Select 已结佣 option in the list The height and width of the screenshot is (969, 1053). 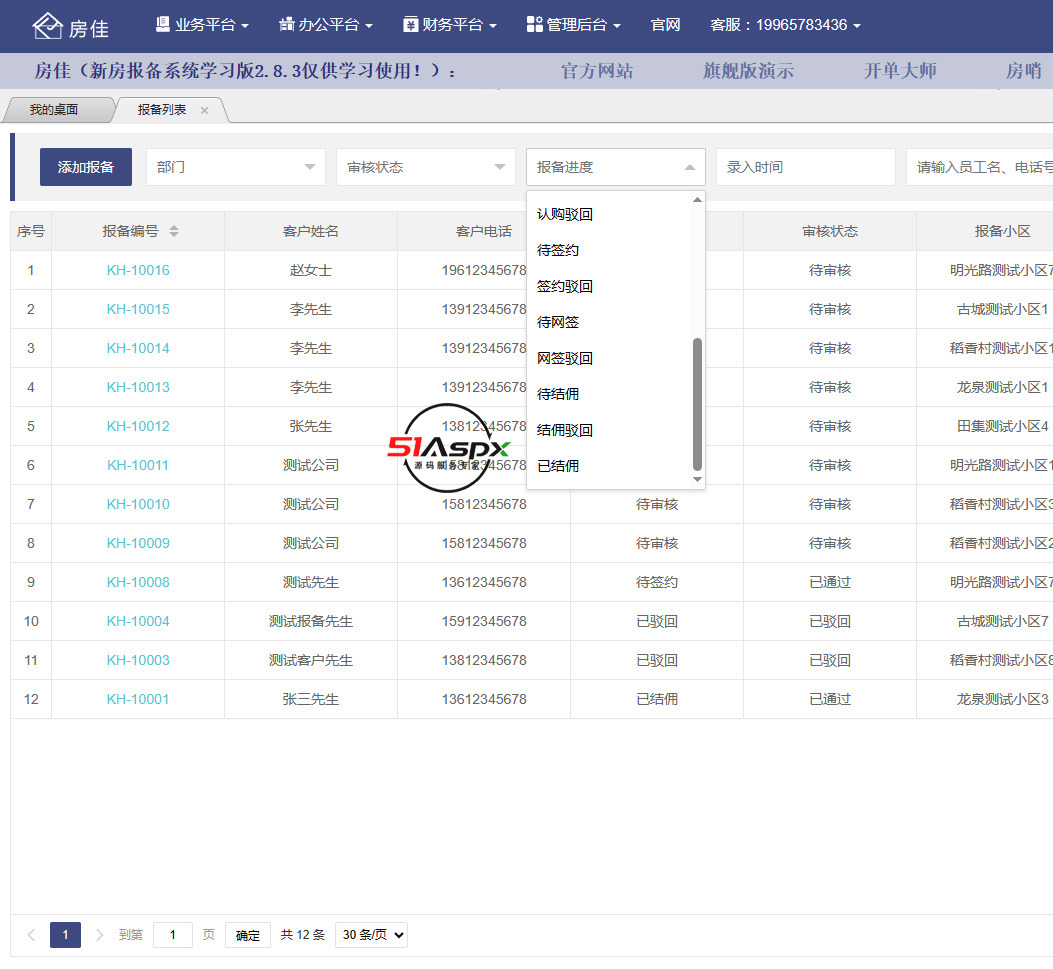[x=558, y=466]
